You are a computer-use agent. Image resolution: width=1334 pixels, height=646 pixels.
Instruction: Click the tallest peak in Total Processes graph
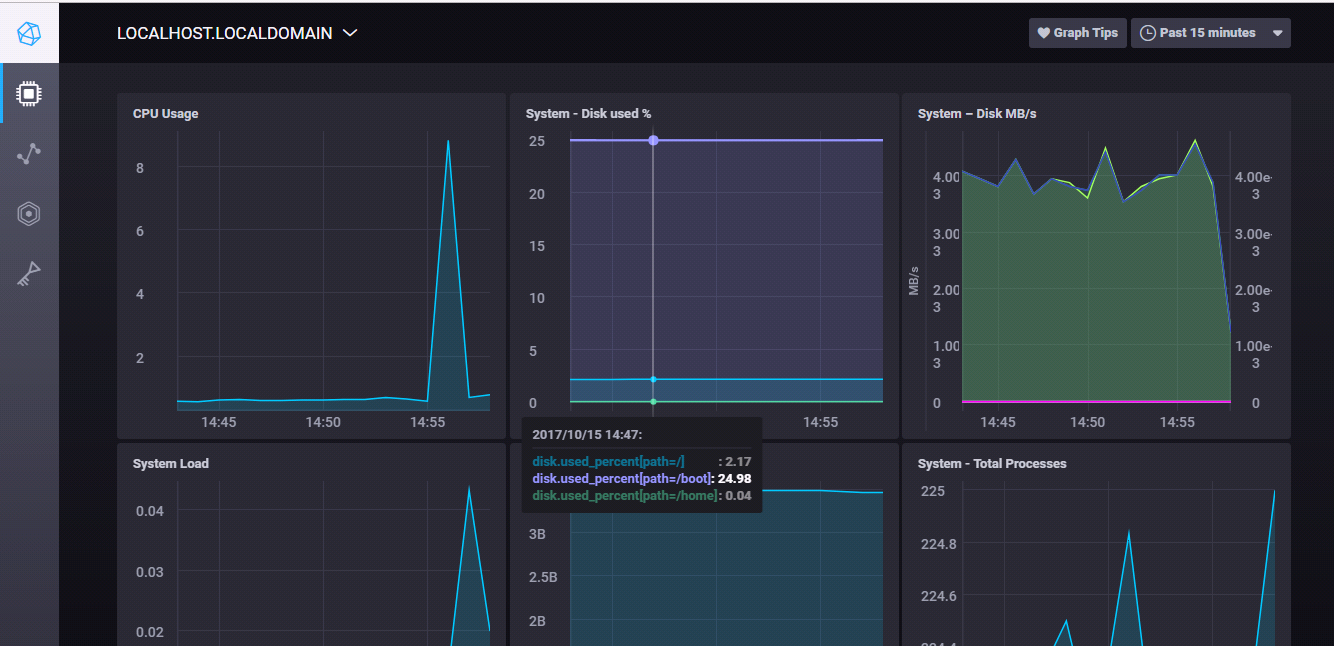click(1274, 491)
